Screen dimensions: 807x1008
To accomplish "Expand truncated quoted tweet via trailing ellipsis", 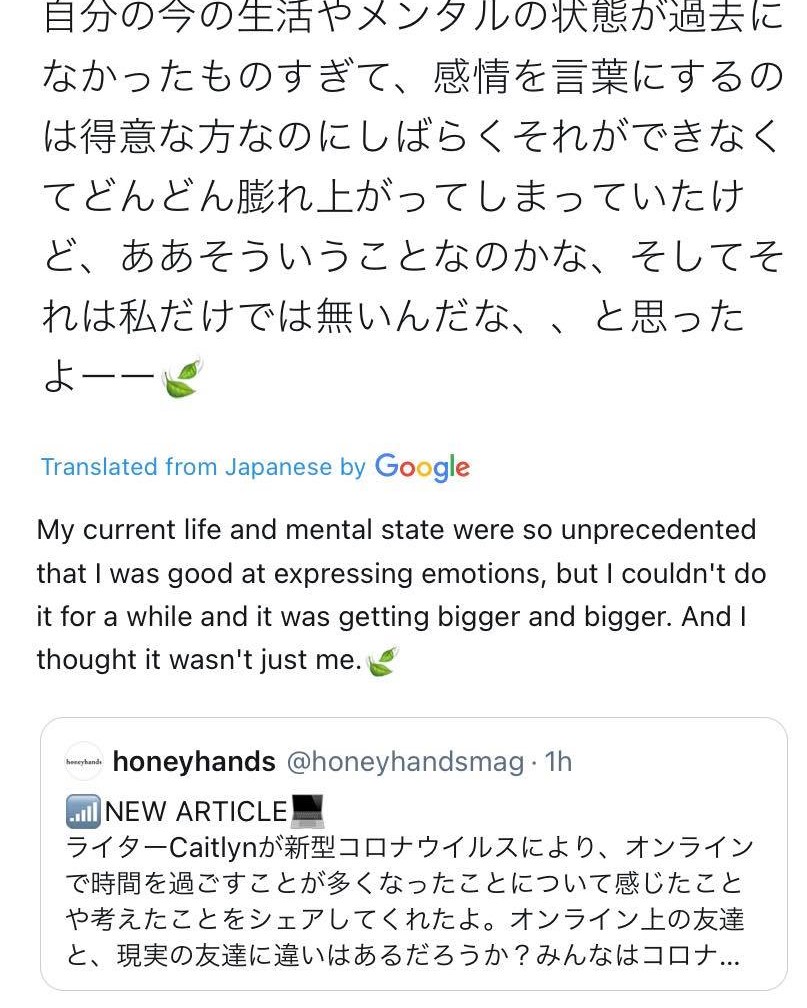I will pyautogui.click(x=731, y=957).
